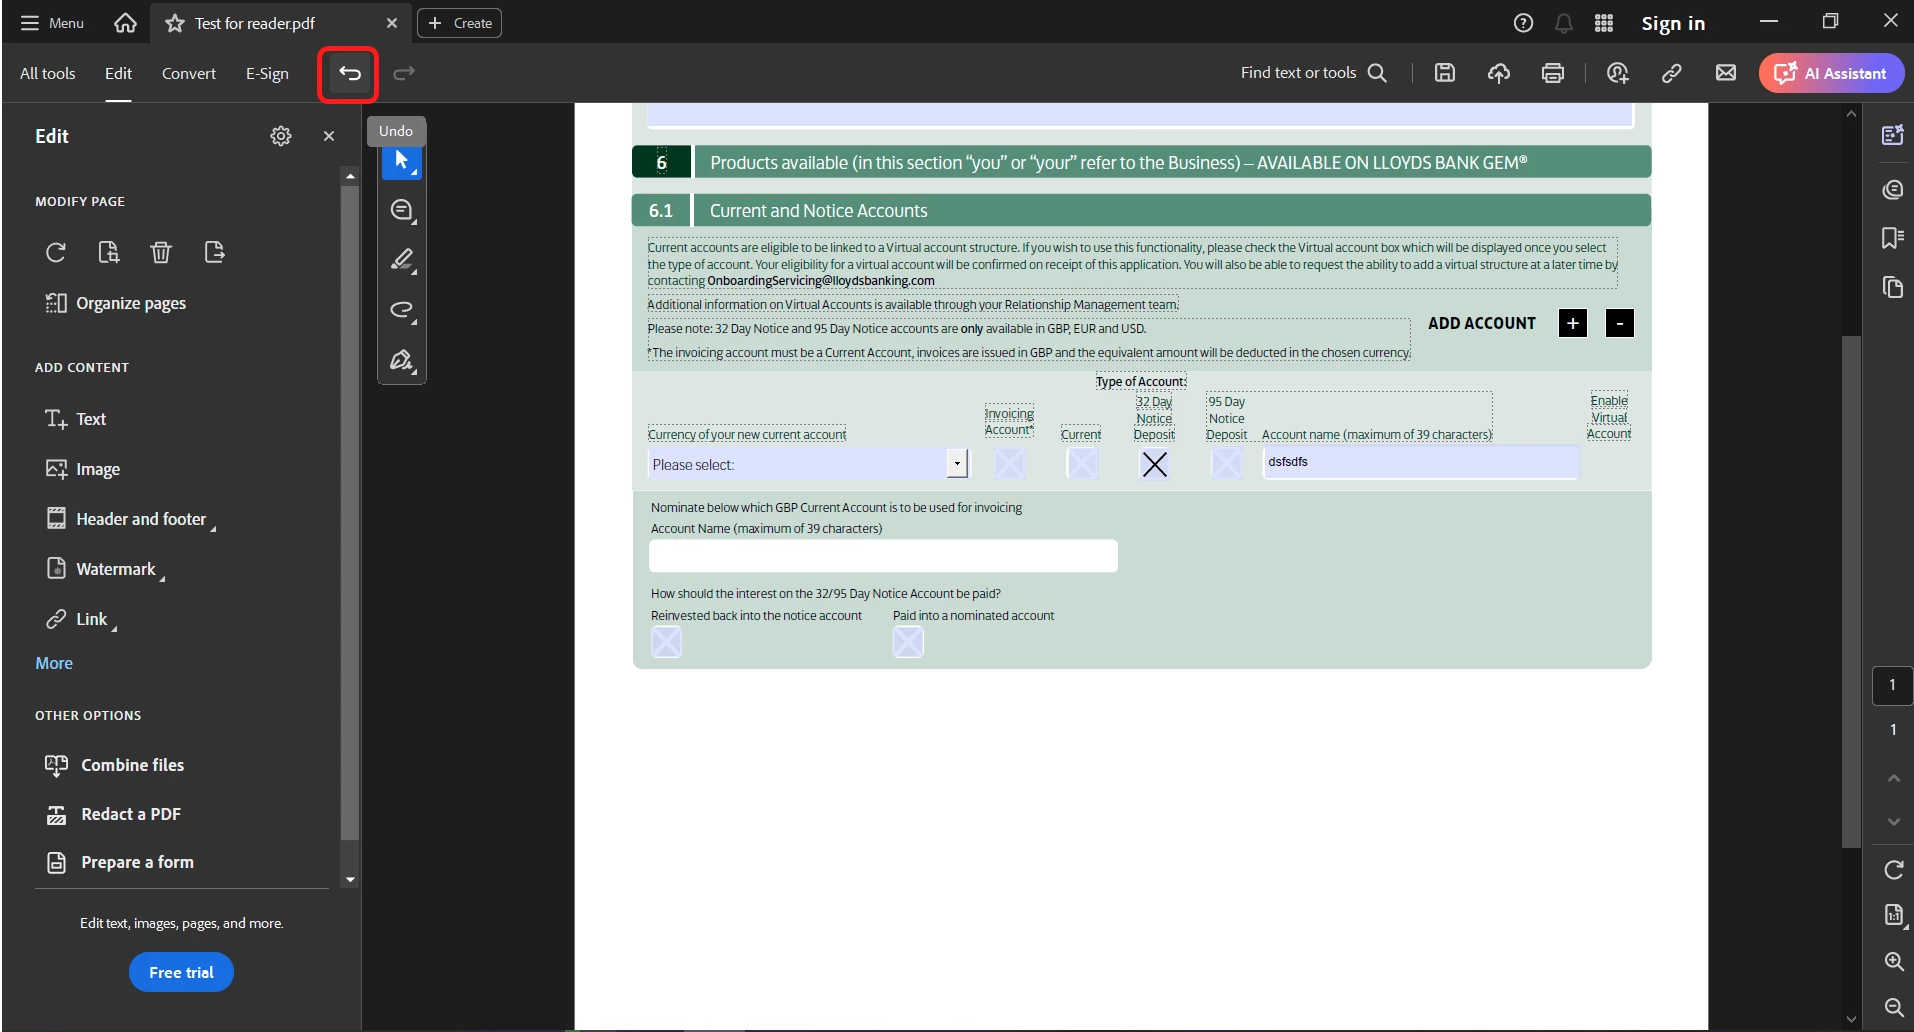This screenshot has width=1914, height=1032.
Task: Choose the Select arrow tool
Action: point(402,161)
